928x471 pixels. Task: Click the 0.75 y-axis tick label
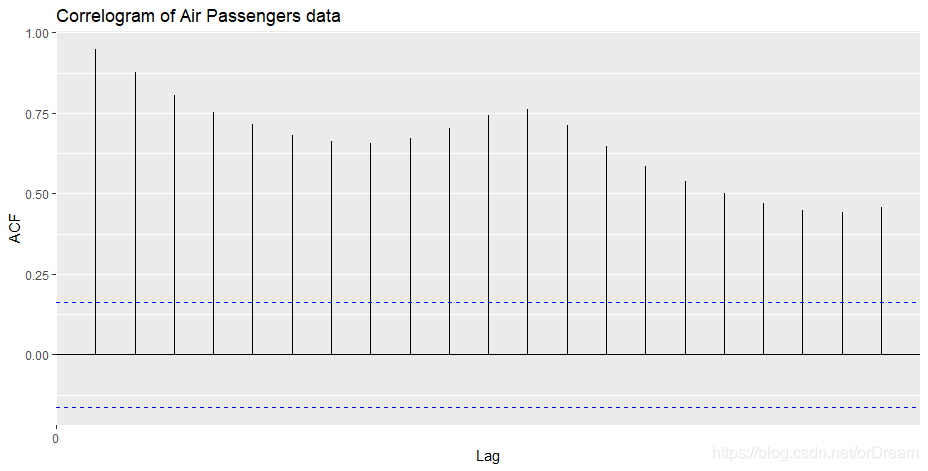tap(37, 114)
